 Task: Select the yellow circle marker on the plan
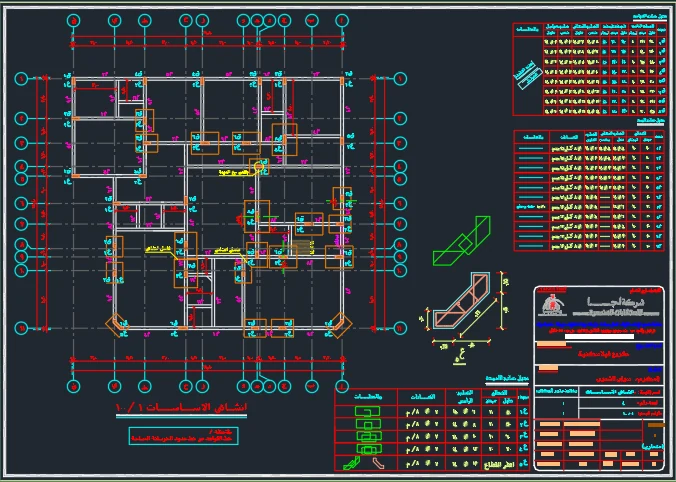[259, 166]
